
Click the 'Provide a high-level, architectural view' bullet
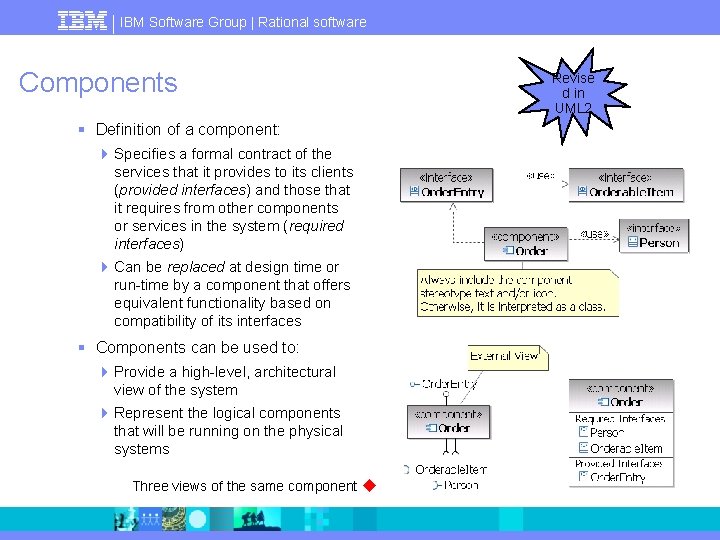pyautogui.click(x=225, y=381)
